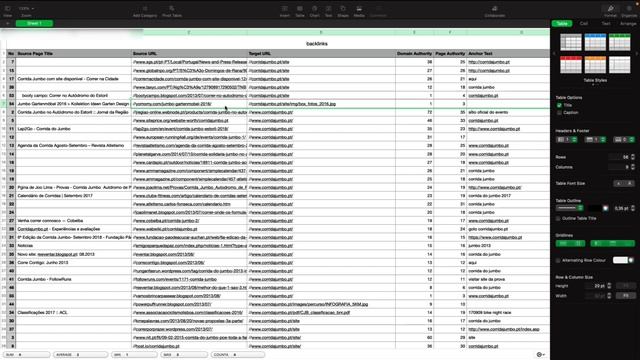The width and height of the screenshot is (640, 360).
Task: Add a new sheet with plus button
Action: (7, 23)
